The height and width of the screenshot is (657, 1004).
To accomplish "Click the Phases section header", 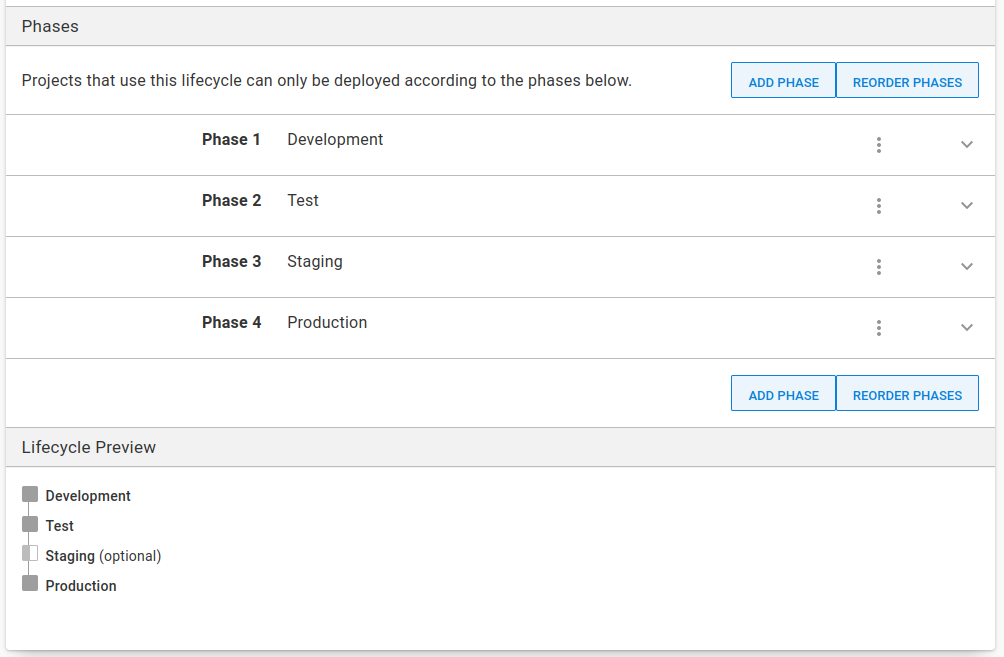I will pos(50,27).
